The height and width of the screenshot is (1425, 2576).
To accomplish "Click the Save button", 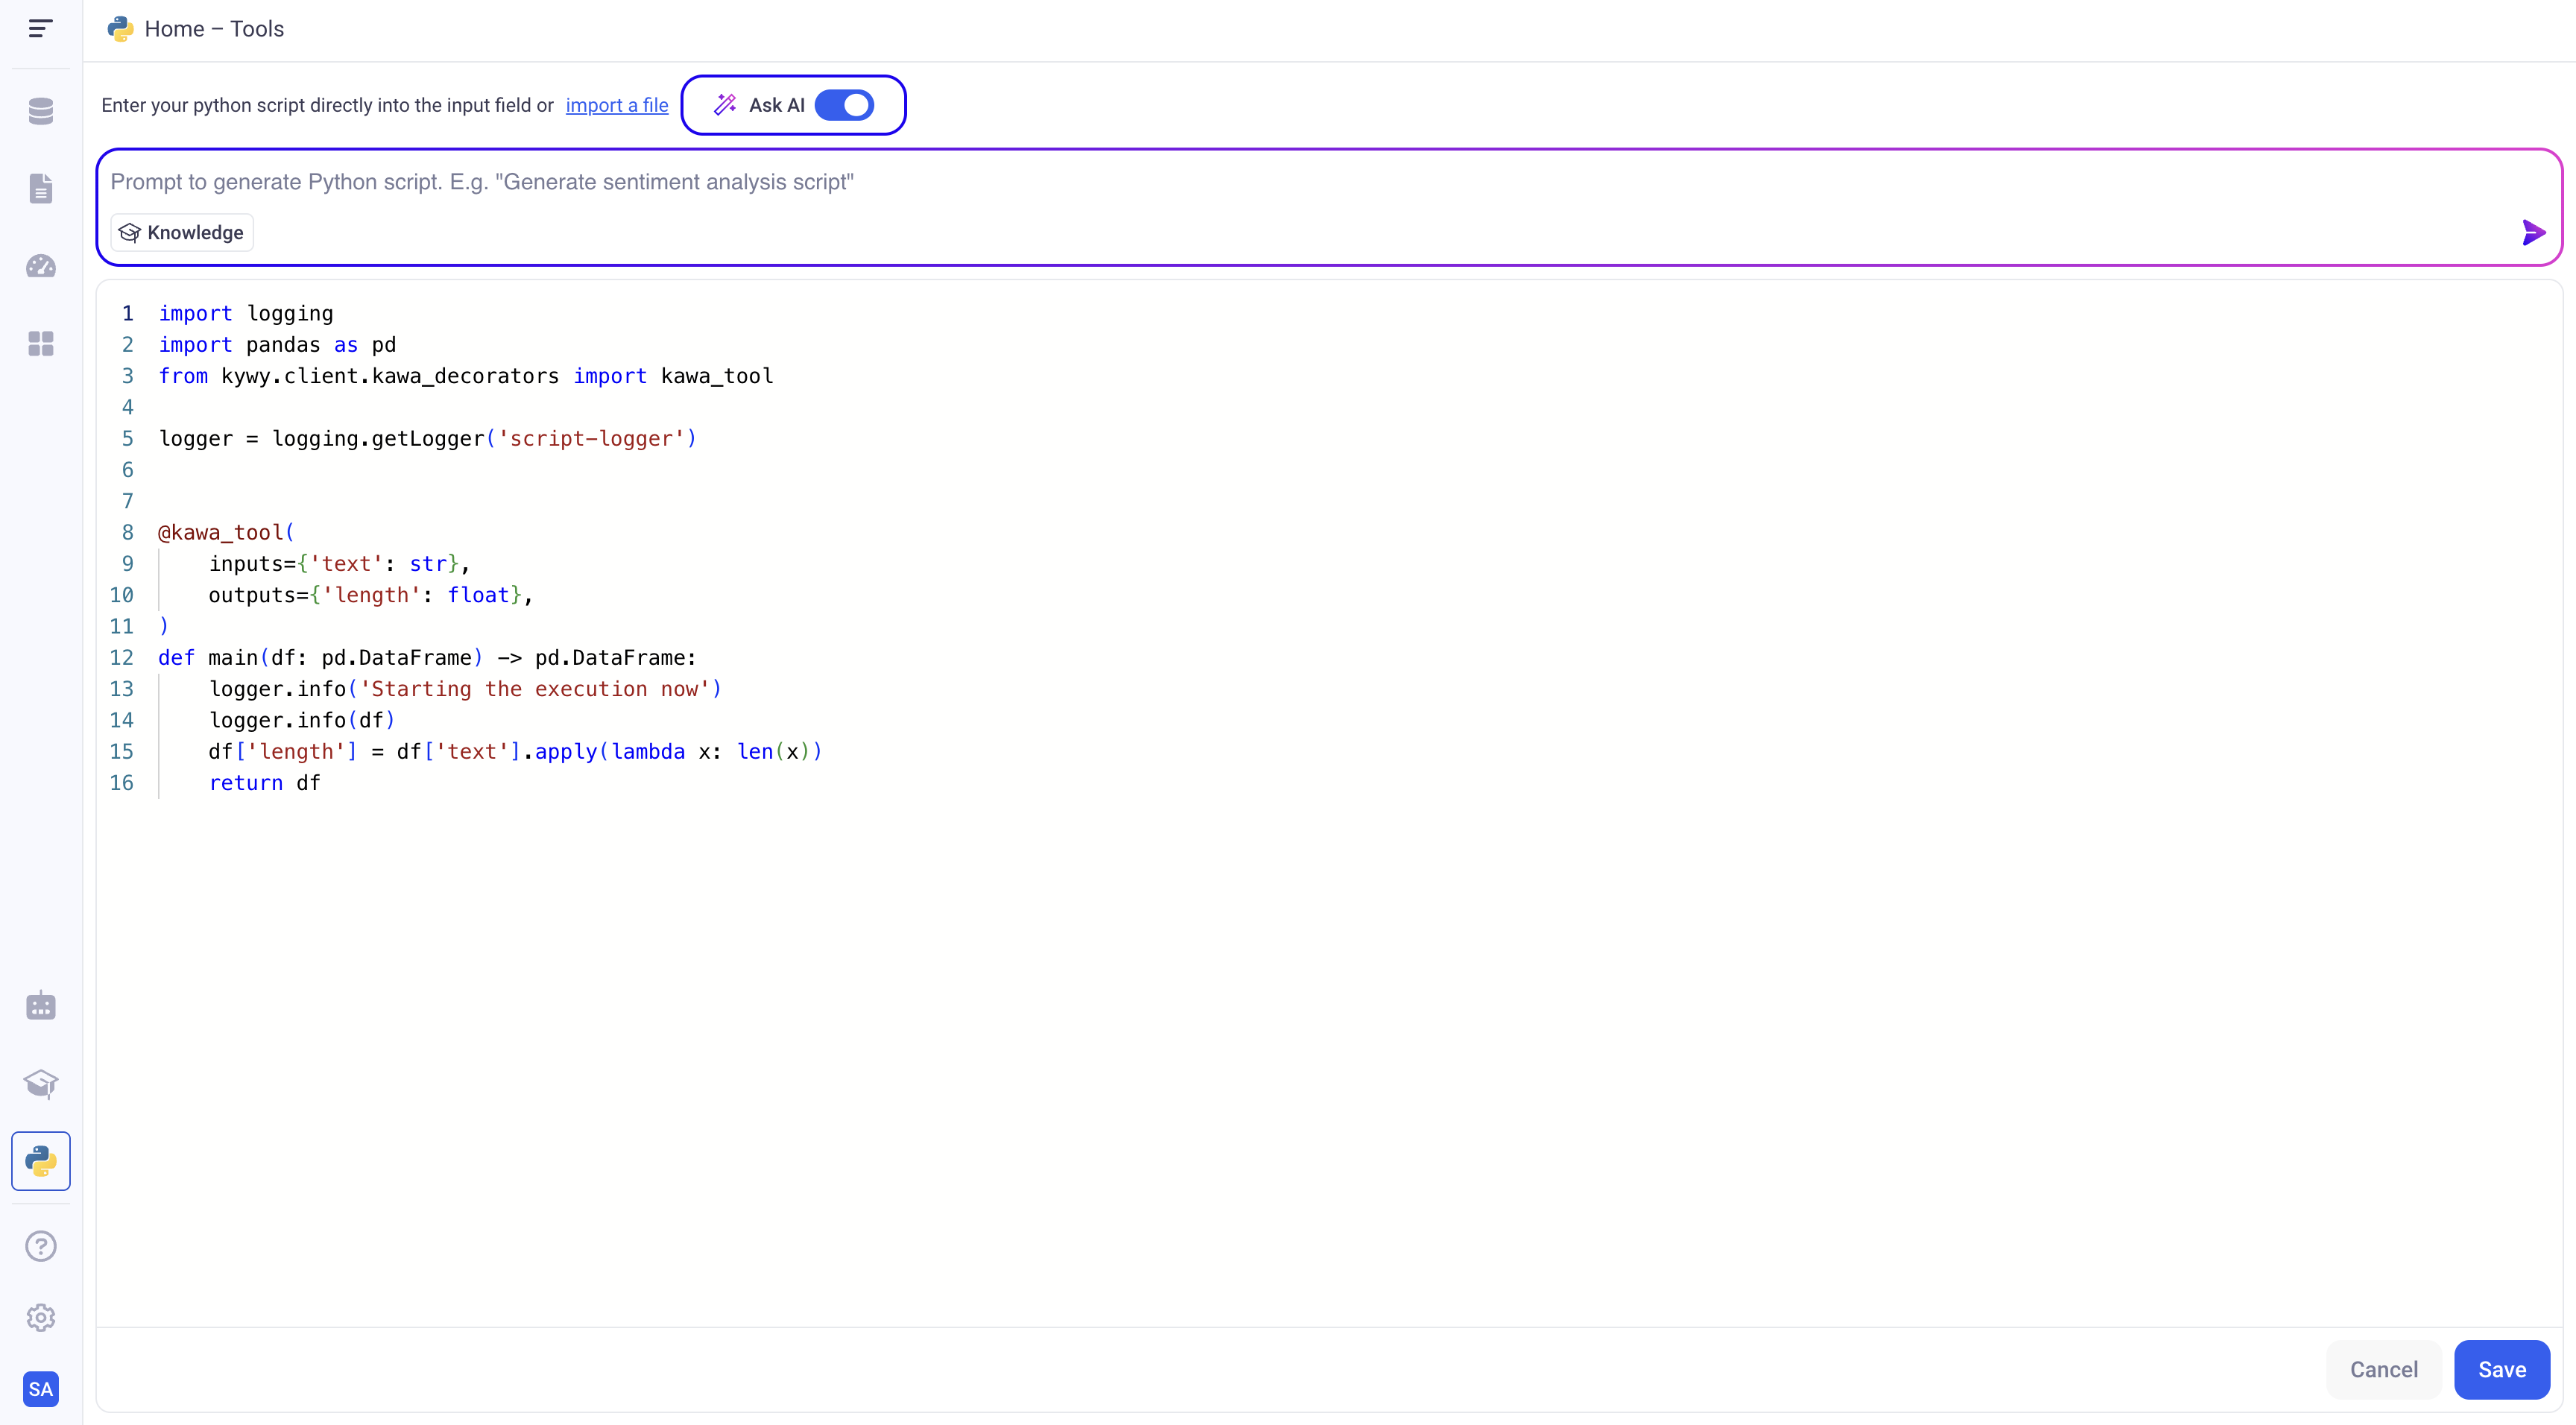I will tap(2501, 1369).
